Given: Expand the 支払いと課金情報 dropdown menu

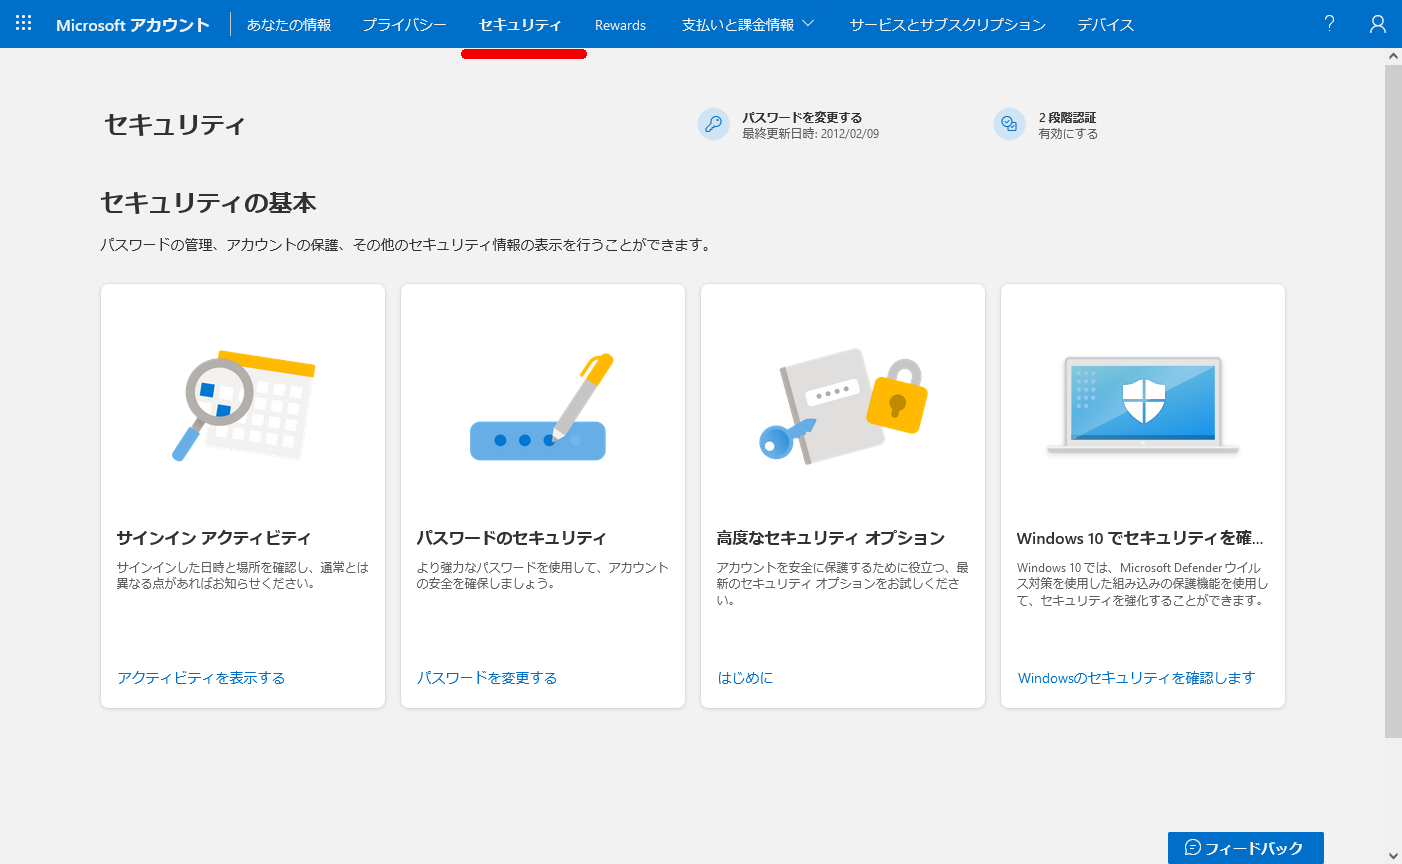Looking at the screenshot, I should [x=748, y=24].
